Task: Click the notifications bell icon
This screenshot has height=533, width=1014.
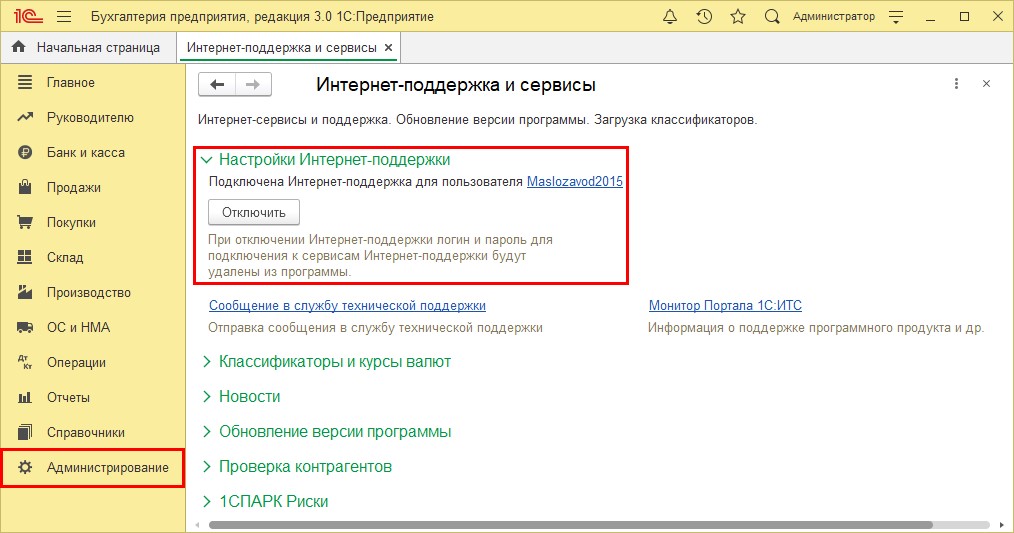Action: tap(670, 17)
